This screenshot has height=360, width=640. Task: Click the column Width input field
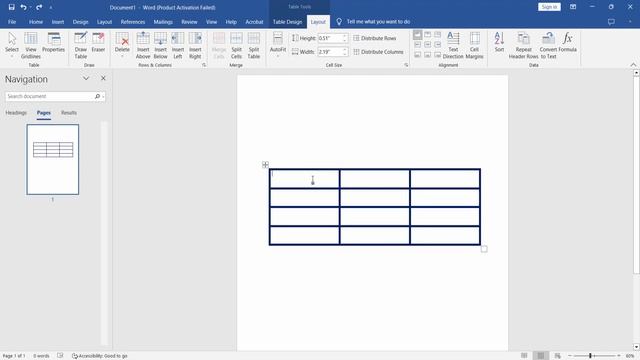click(x=329, y=52)
